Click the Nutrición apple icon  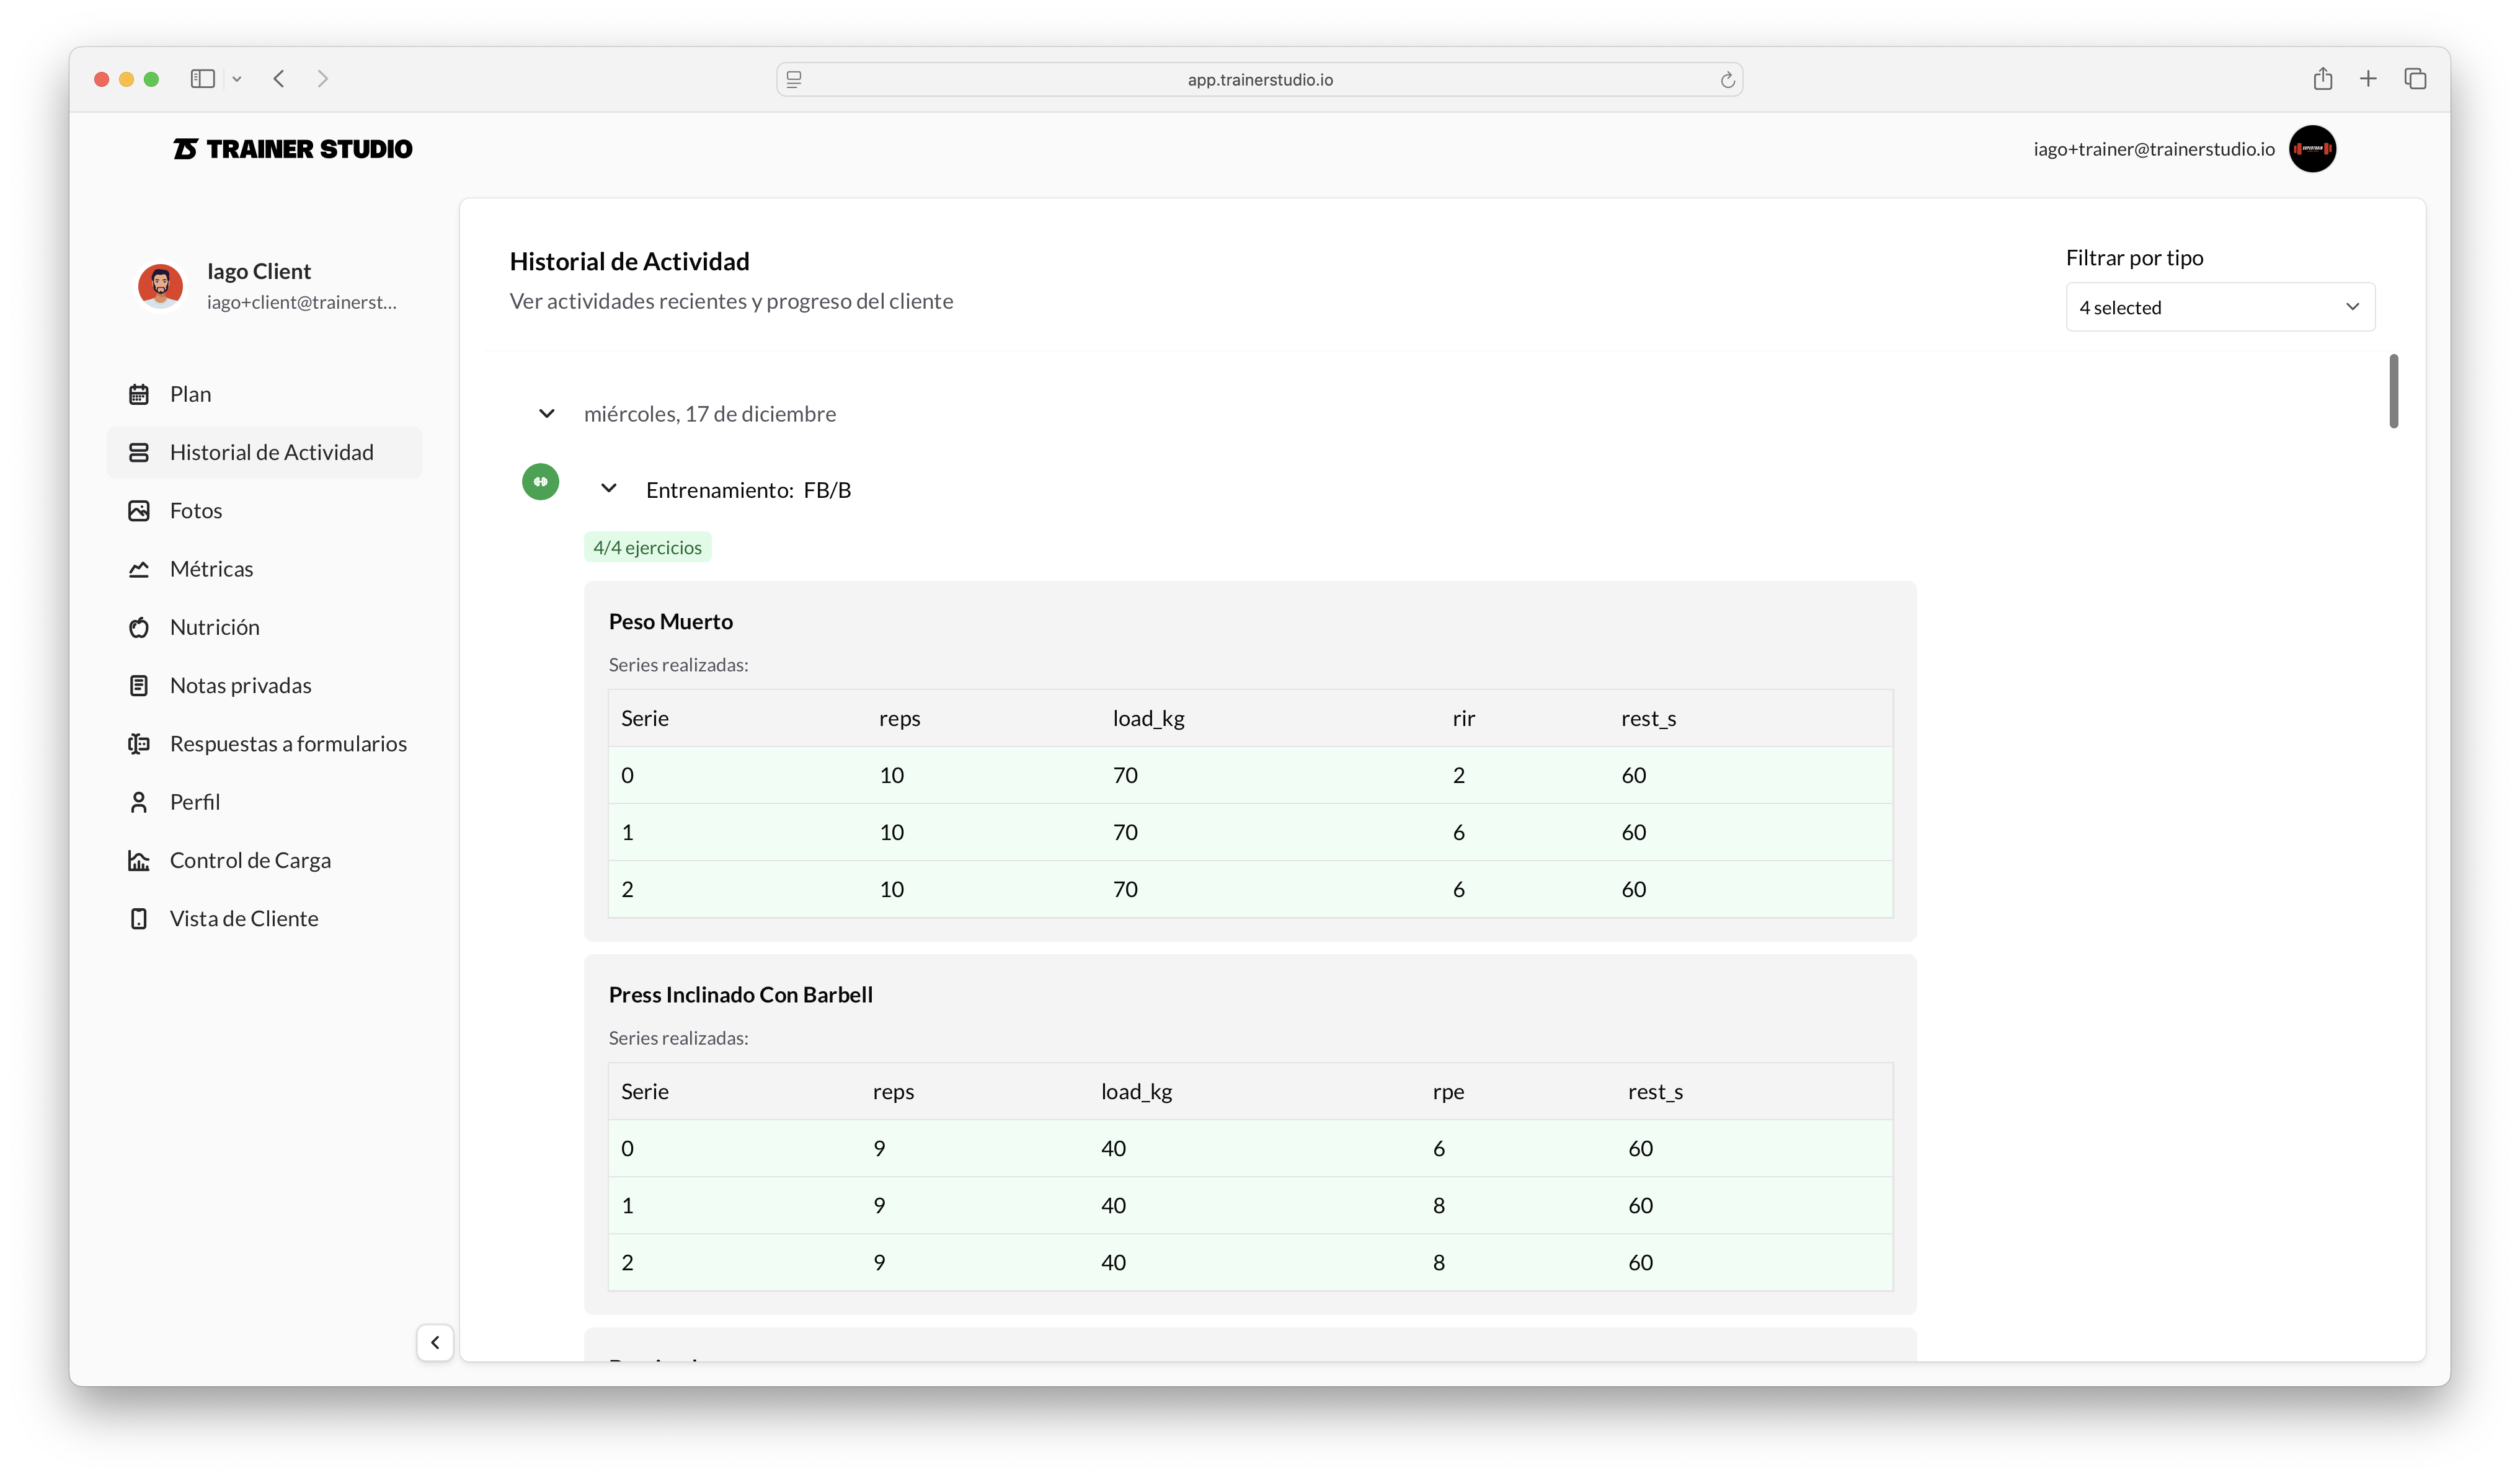(139, 627)
